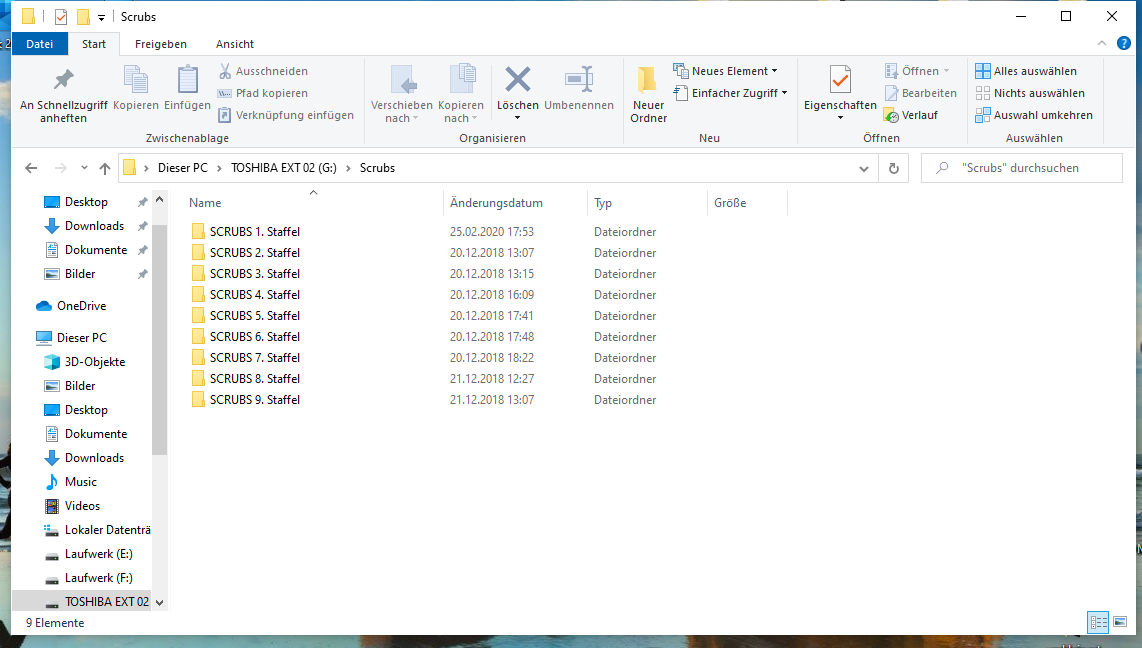The image size is (1142, 648).
Task: Switch to the Ansicht tab
Action: (235, 44)
